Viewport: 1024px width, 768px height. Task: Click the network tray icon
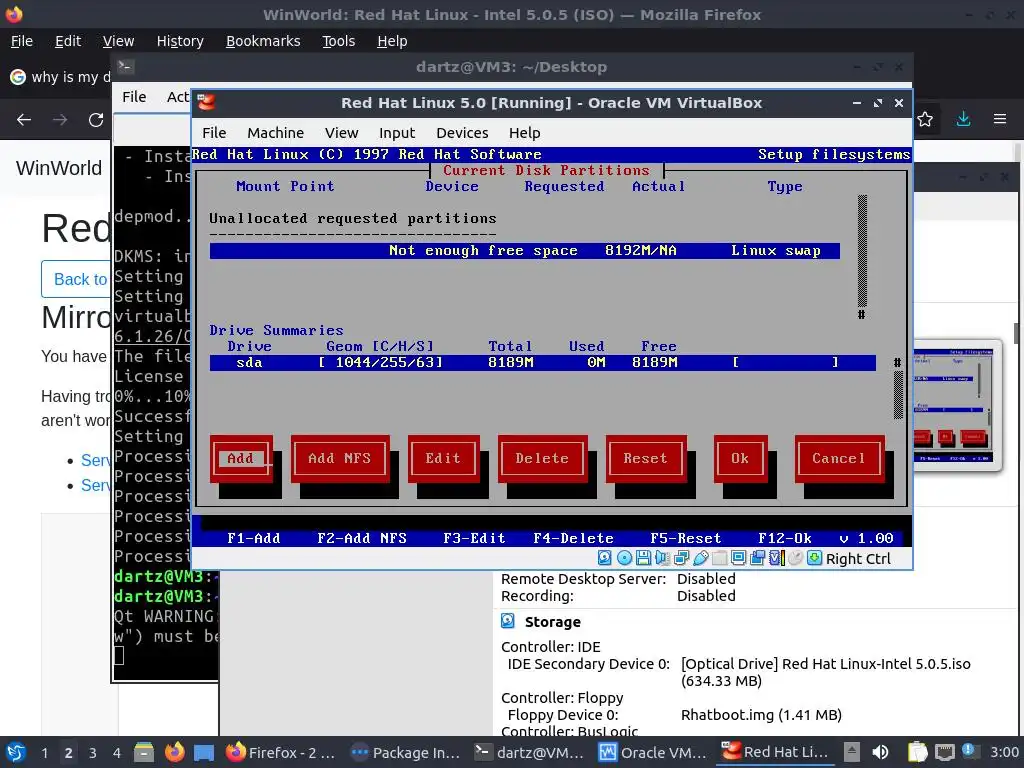944,752
